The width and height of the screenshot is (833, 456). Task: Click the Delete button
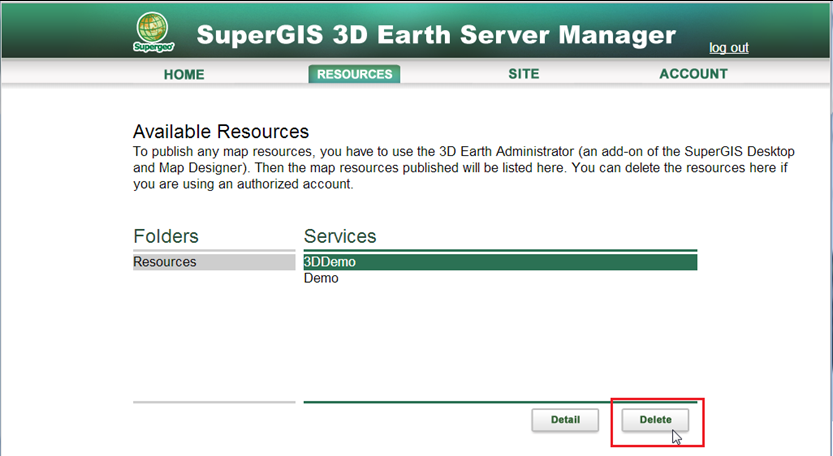click(655, 420)
